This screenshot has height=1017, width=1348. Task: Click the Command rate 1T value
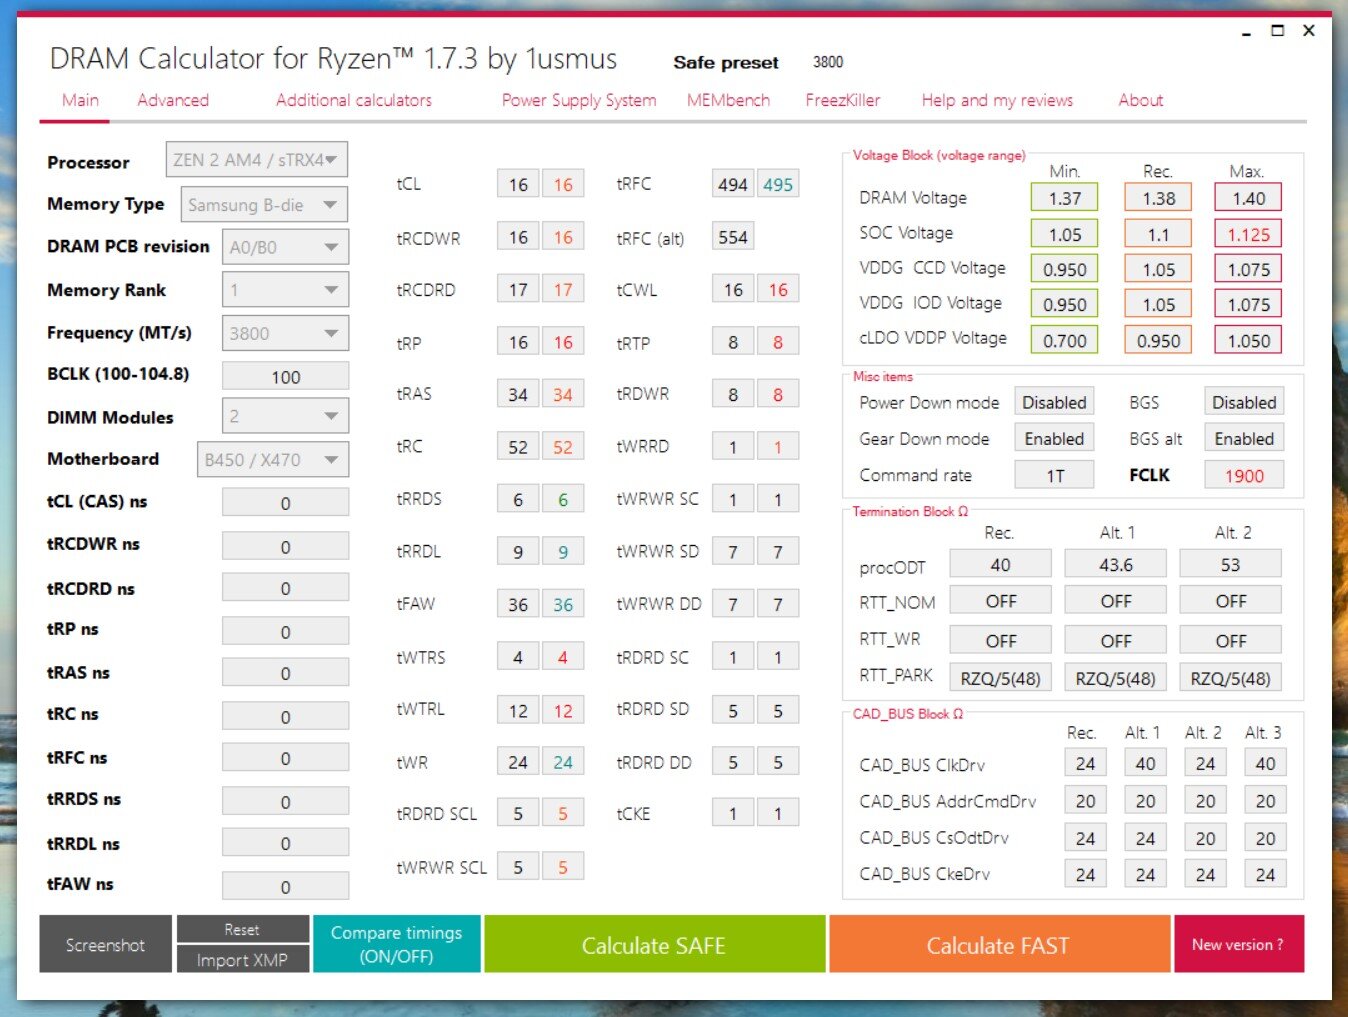1054,475
